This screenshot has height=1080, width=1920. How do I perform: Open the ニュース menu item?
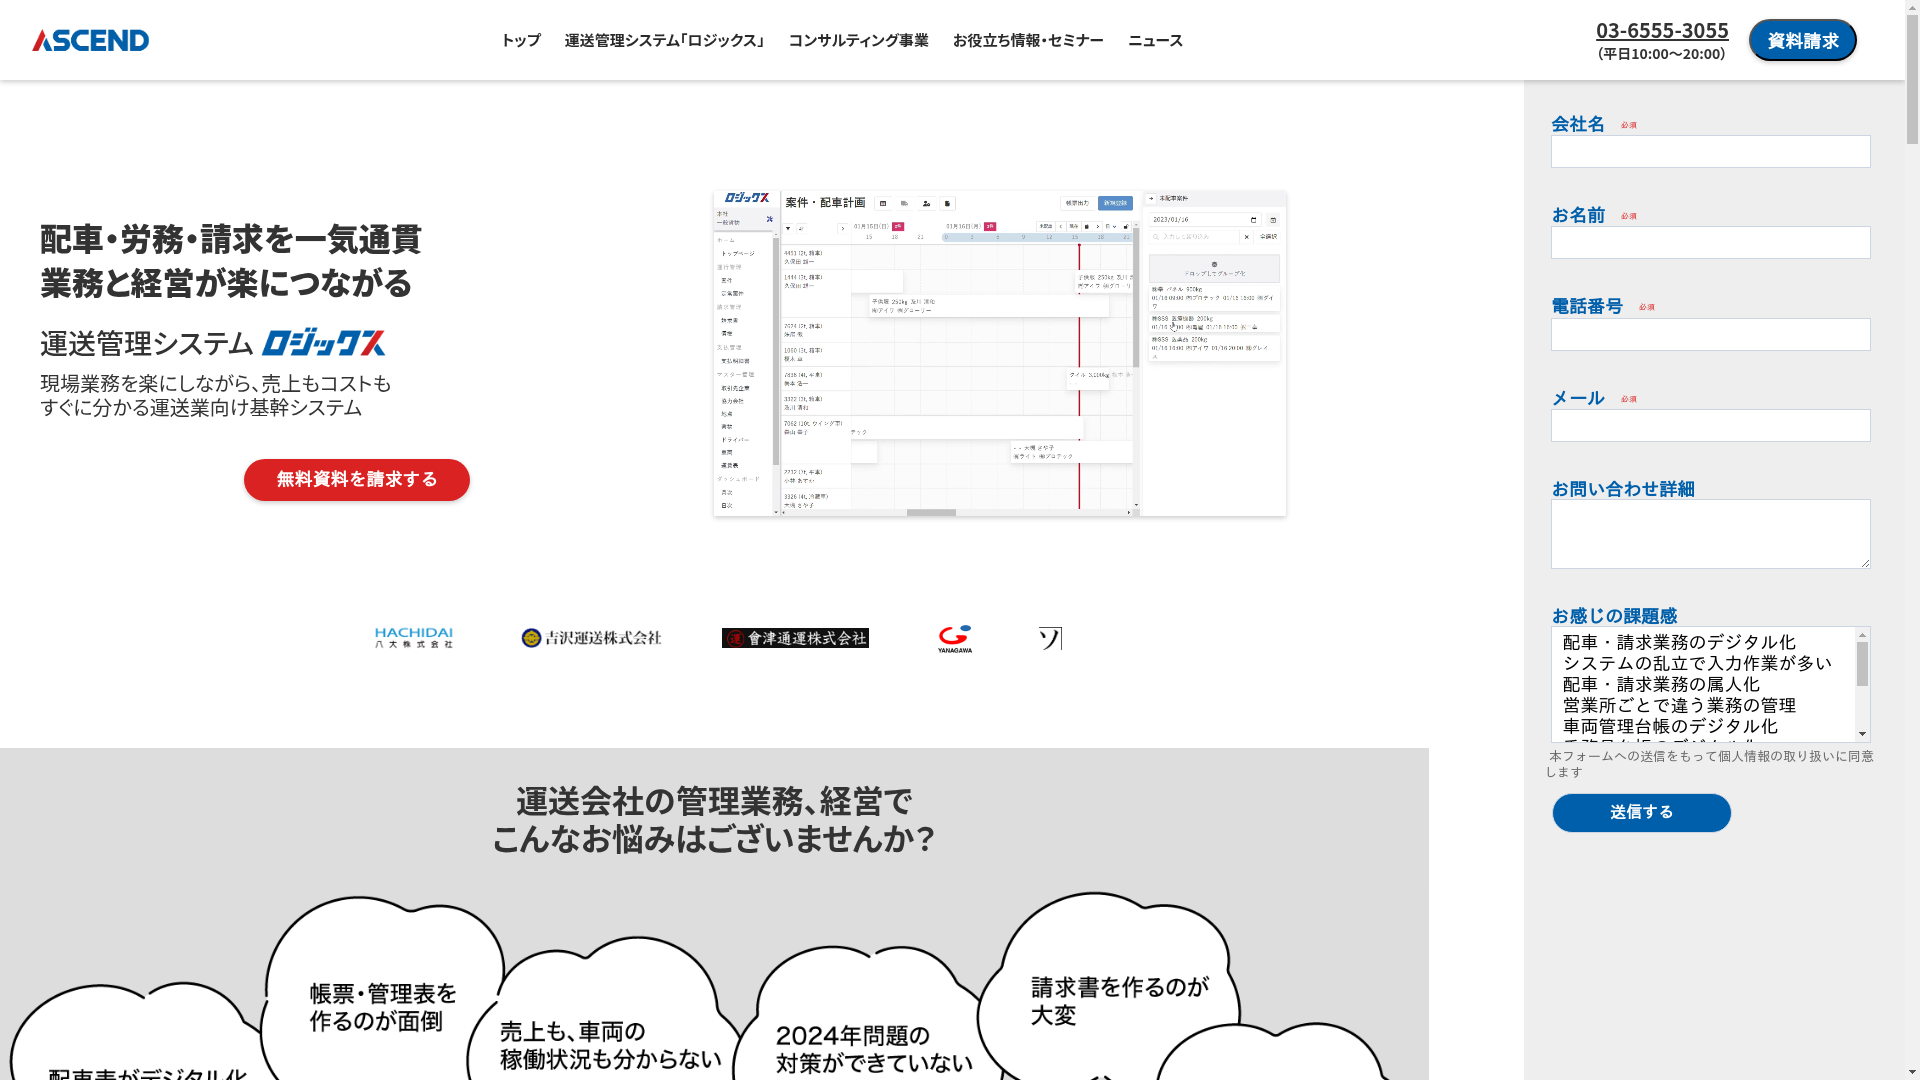point(1155,40)
